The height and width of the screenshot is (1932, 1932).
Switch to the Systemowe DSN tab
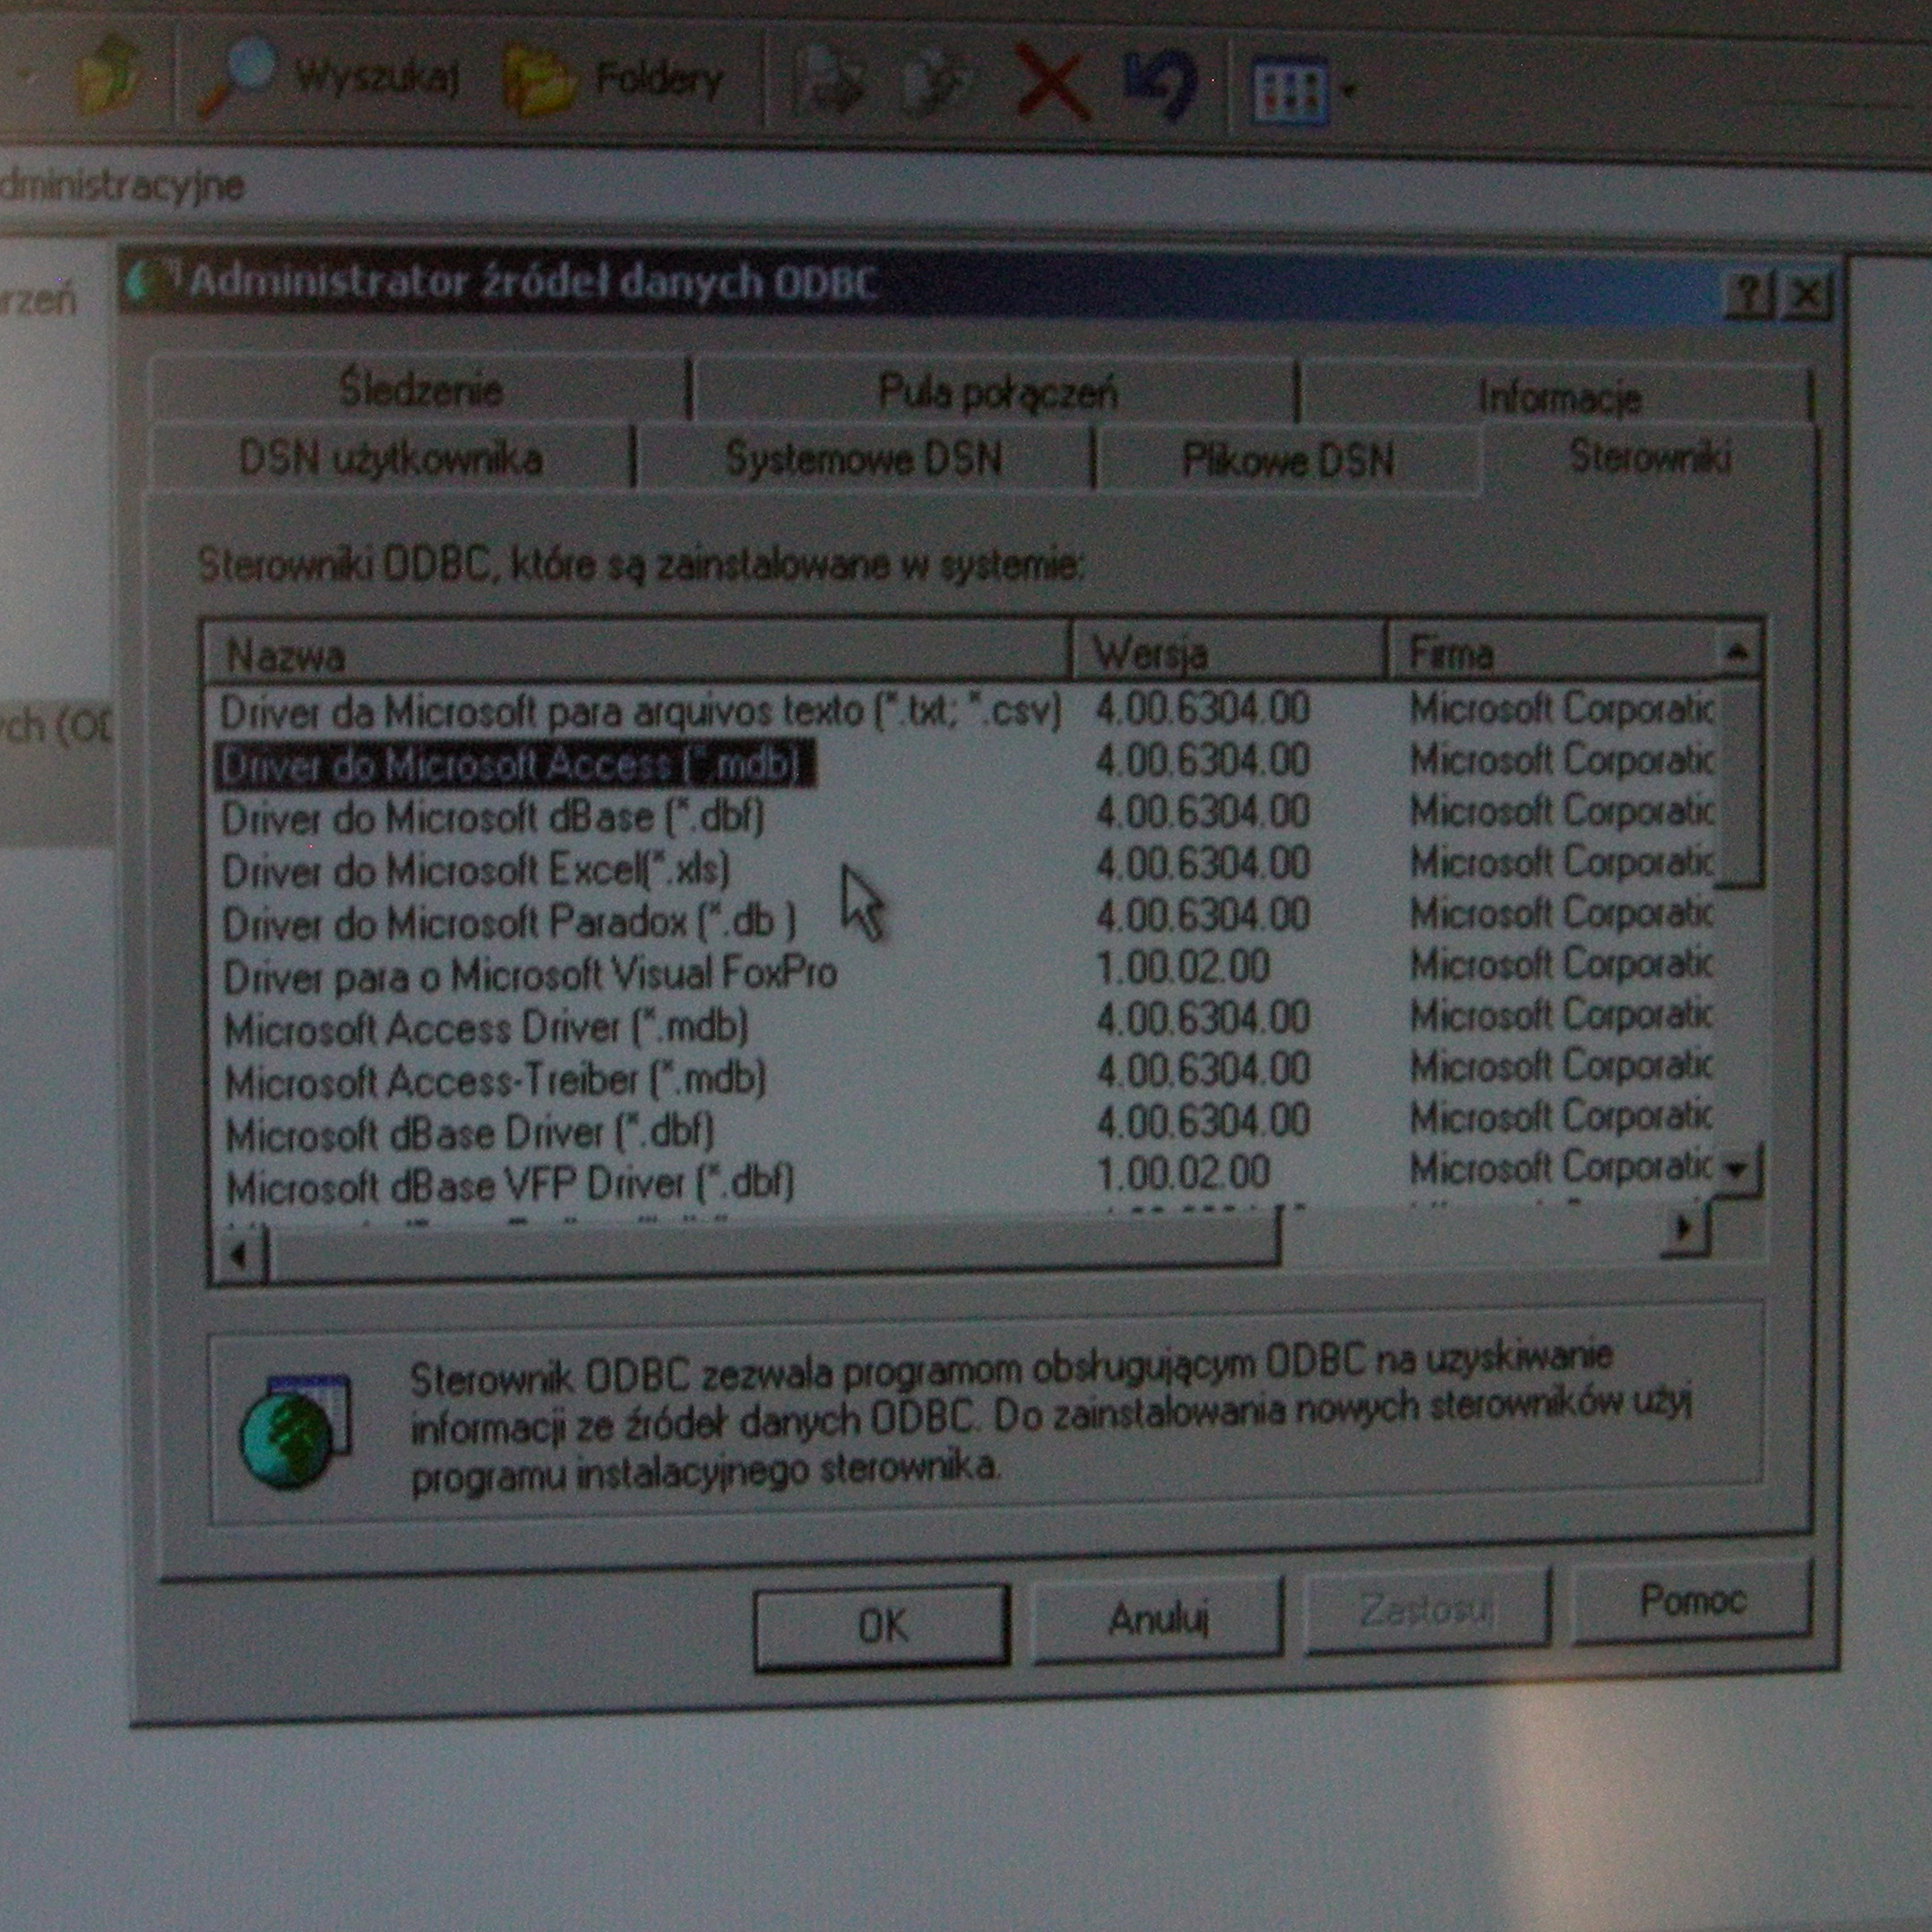[863, 459]
